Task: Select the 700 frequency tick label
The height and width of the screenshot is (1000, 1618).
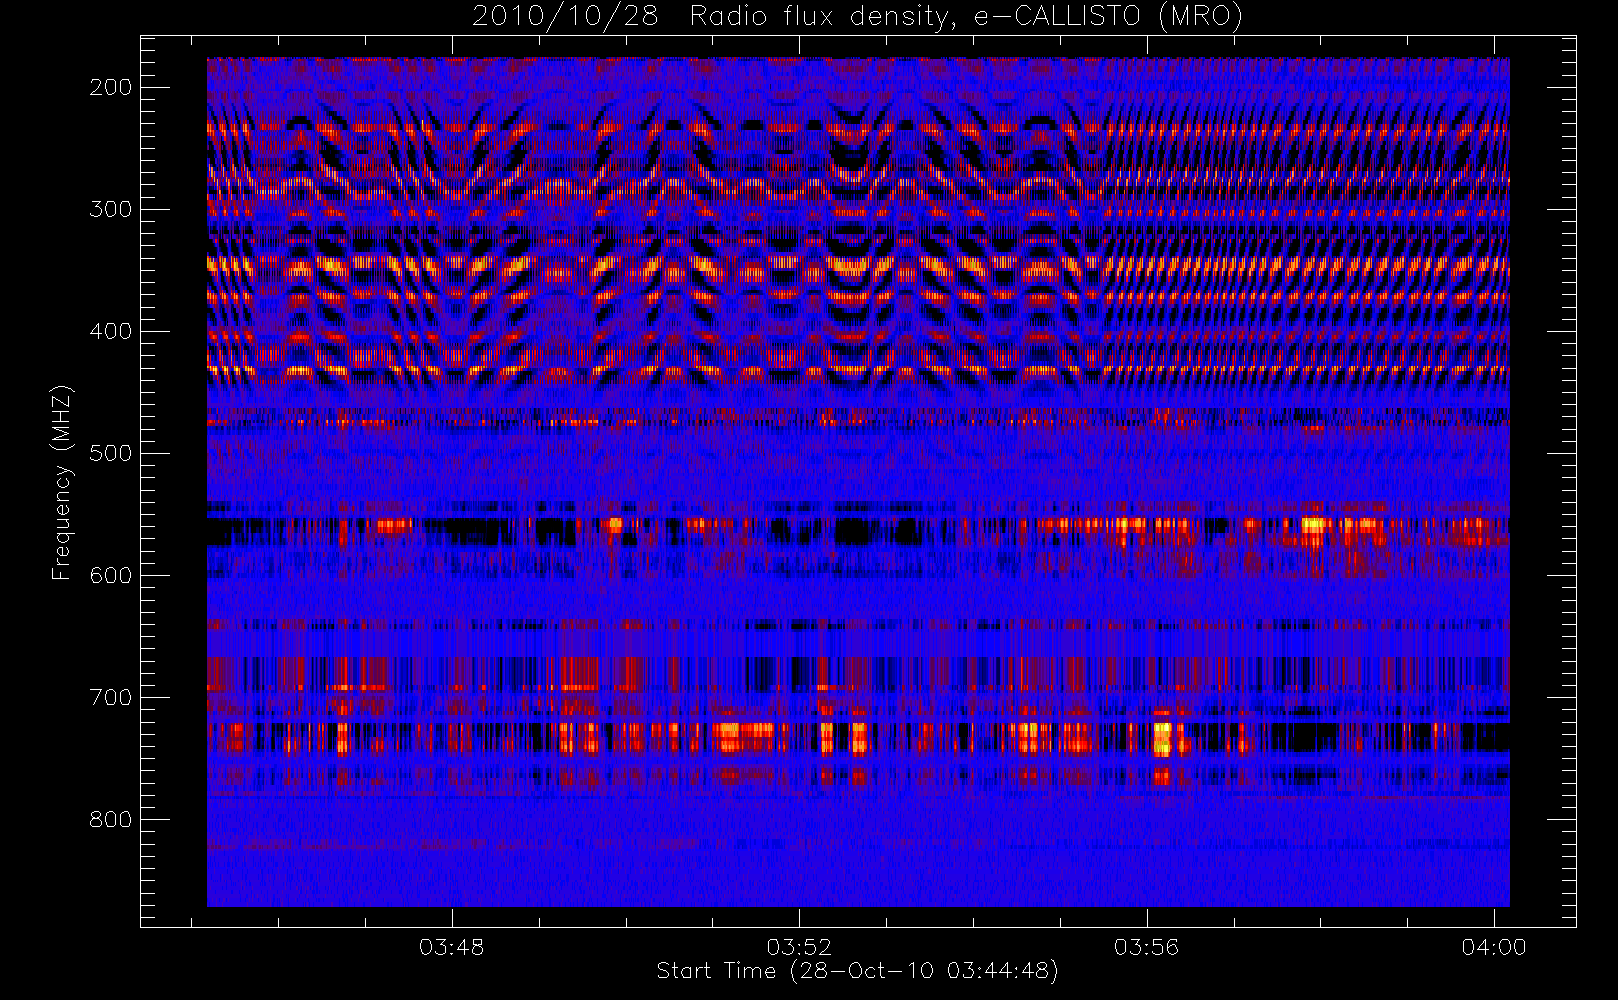Action: click(x=110, y=697)
